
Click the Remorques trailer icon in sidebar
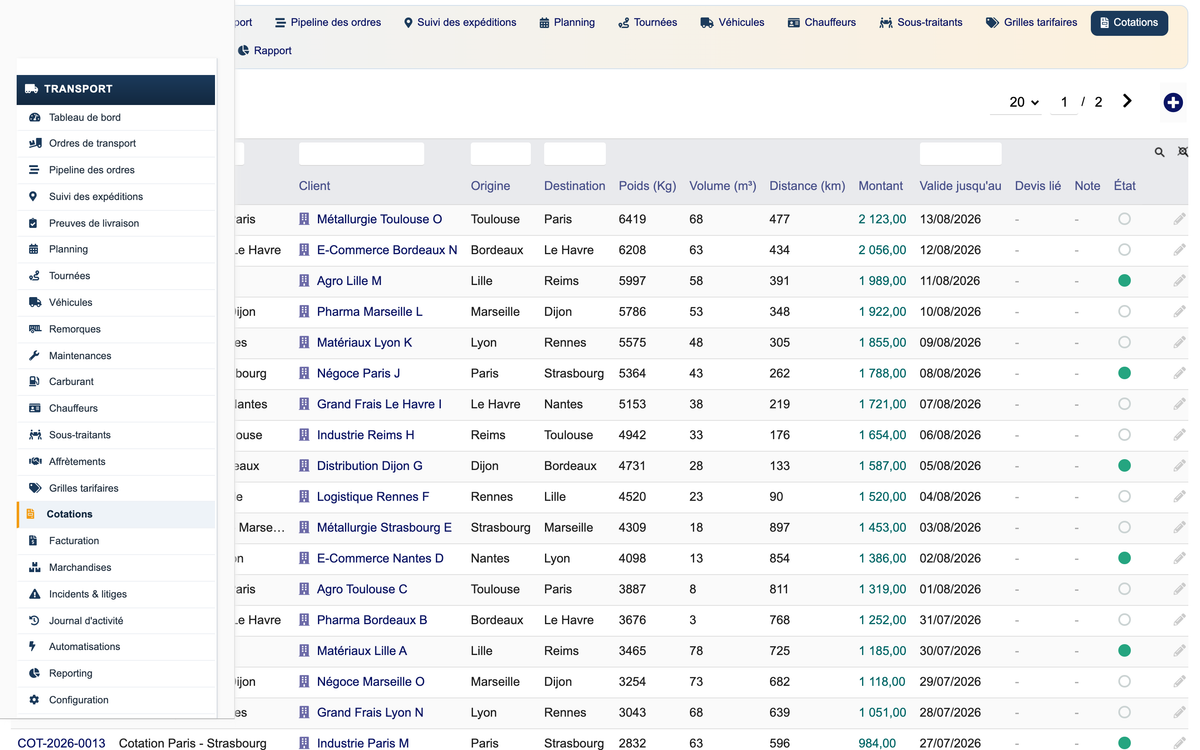(35, 329)
